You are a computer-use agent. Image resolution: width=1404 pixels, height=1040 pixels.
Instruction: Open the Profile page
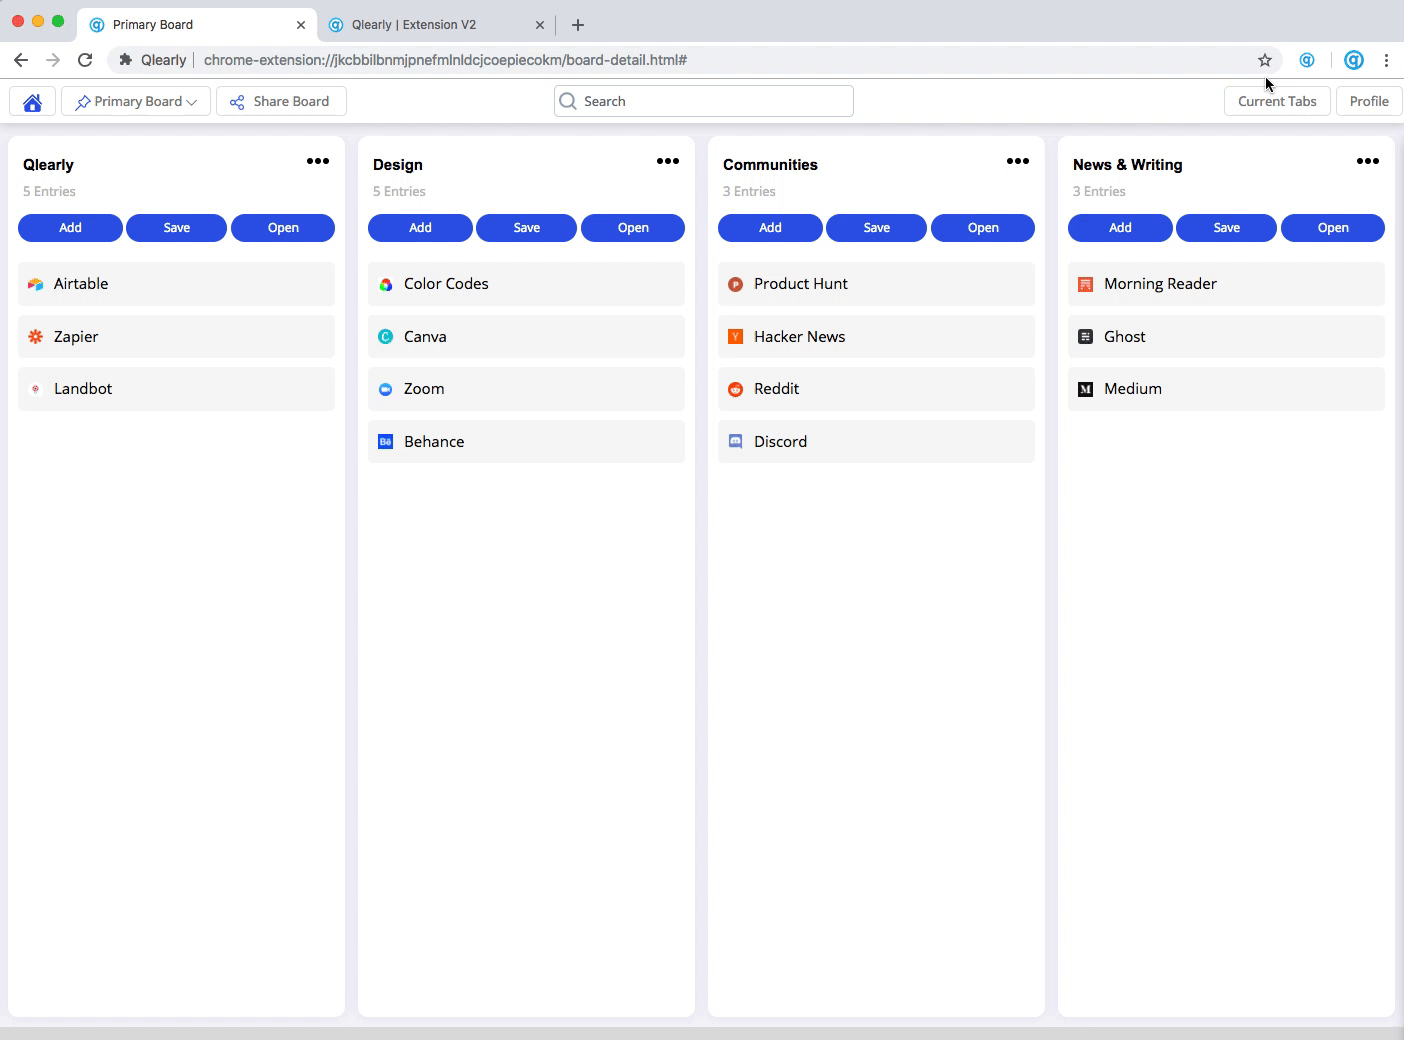point(1369,101)
